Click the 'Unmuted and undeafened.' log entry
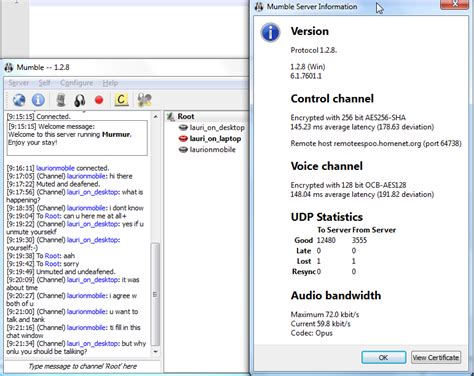The height and width of the screenshot is (376, 474). coord(76,272)
